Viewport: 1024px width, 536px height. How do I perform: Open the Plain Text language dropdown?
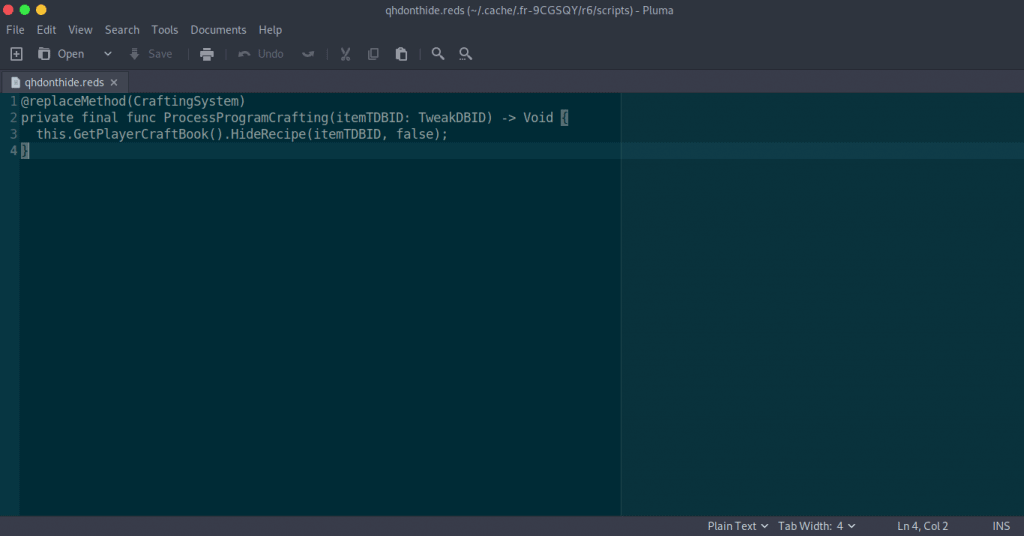[737, 526]
